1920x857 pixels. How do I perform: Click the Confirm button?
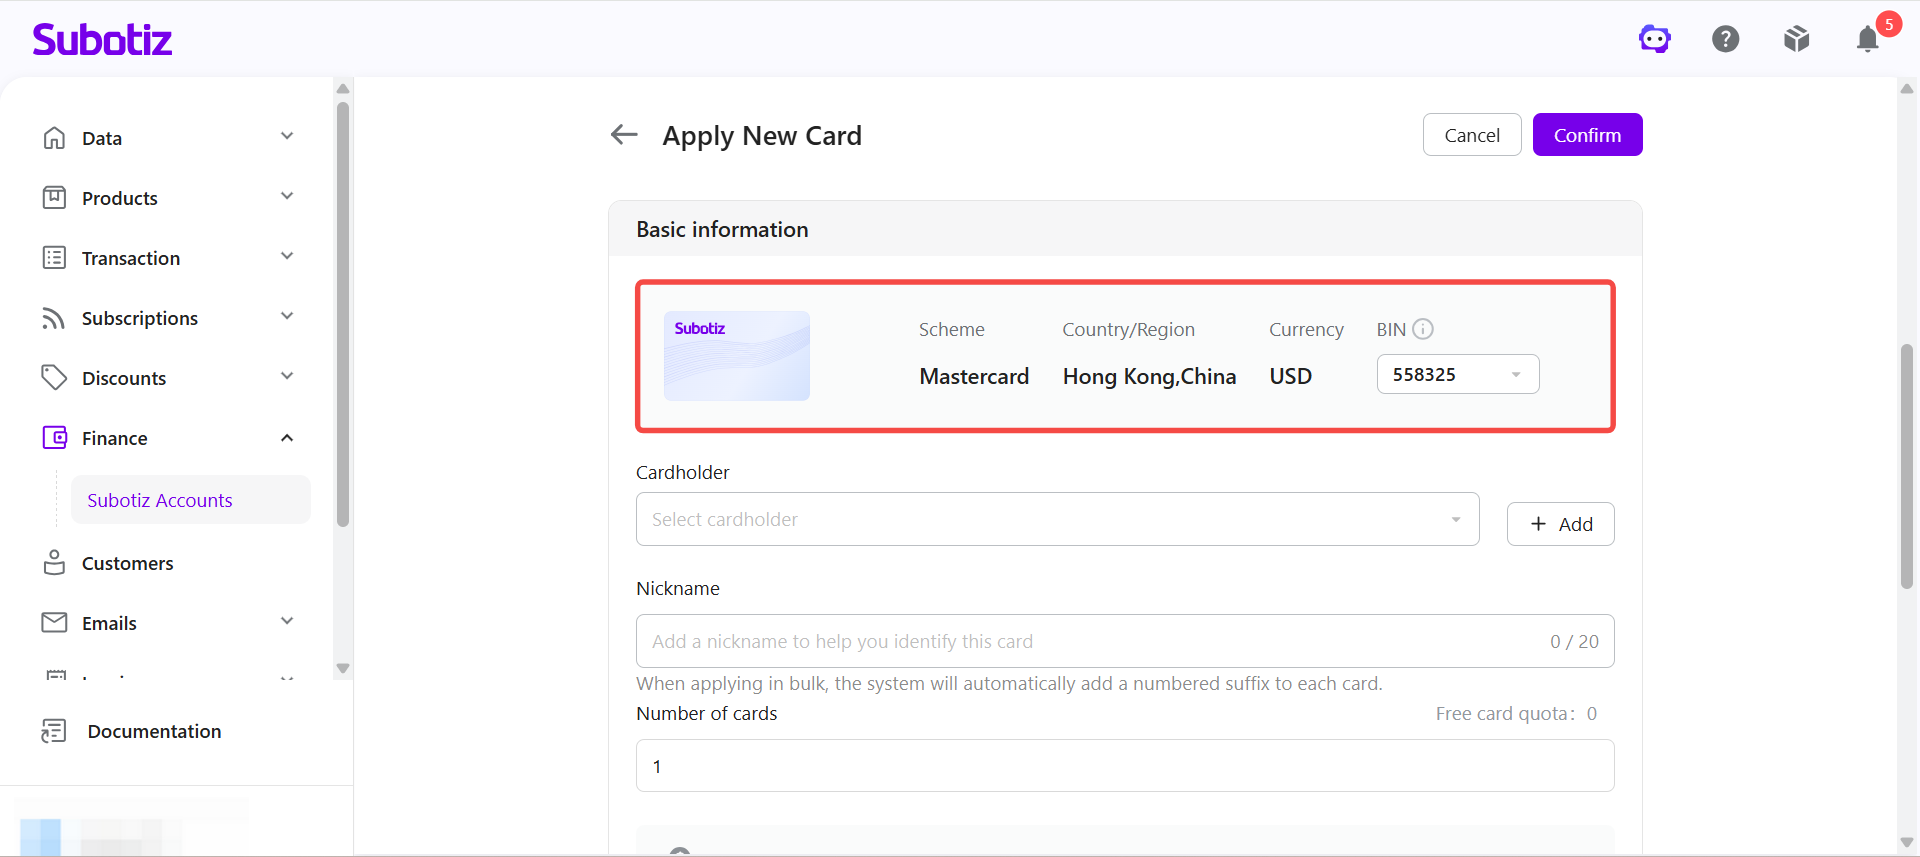pos(1588,135)
